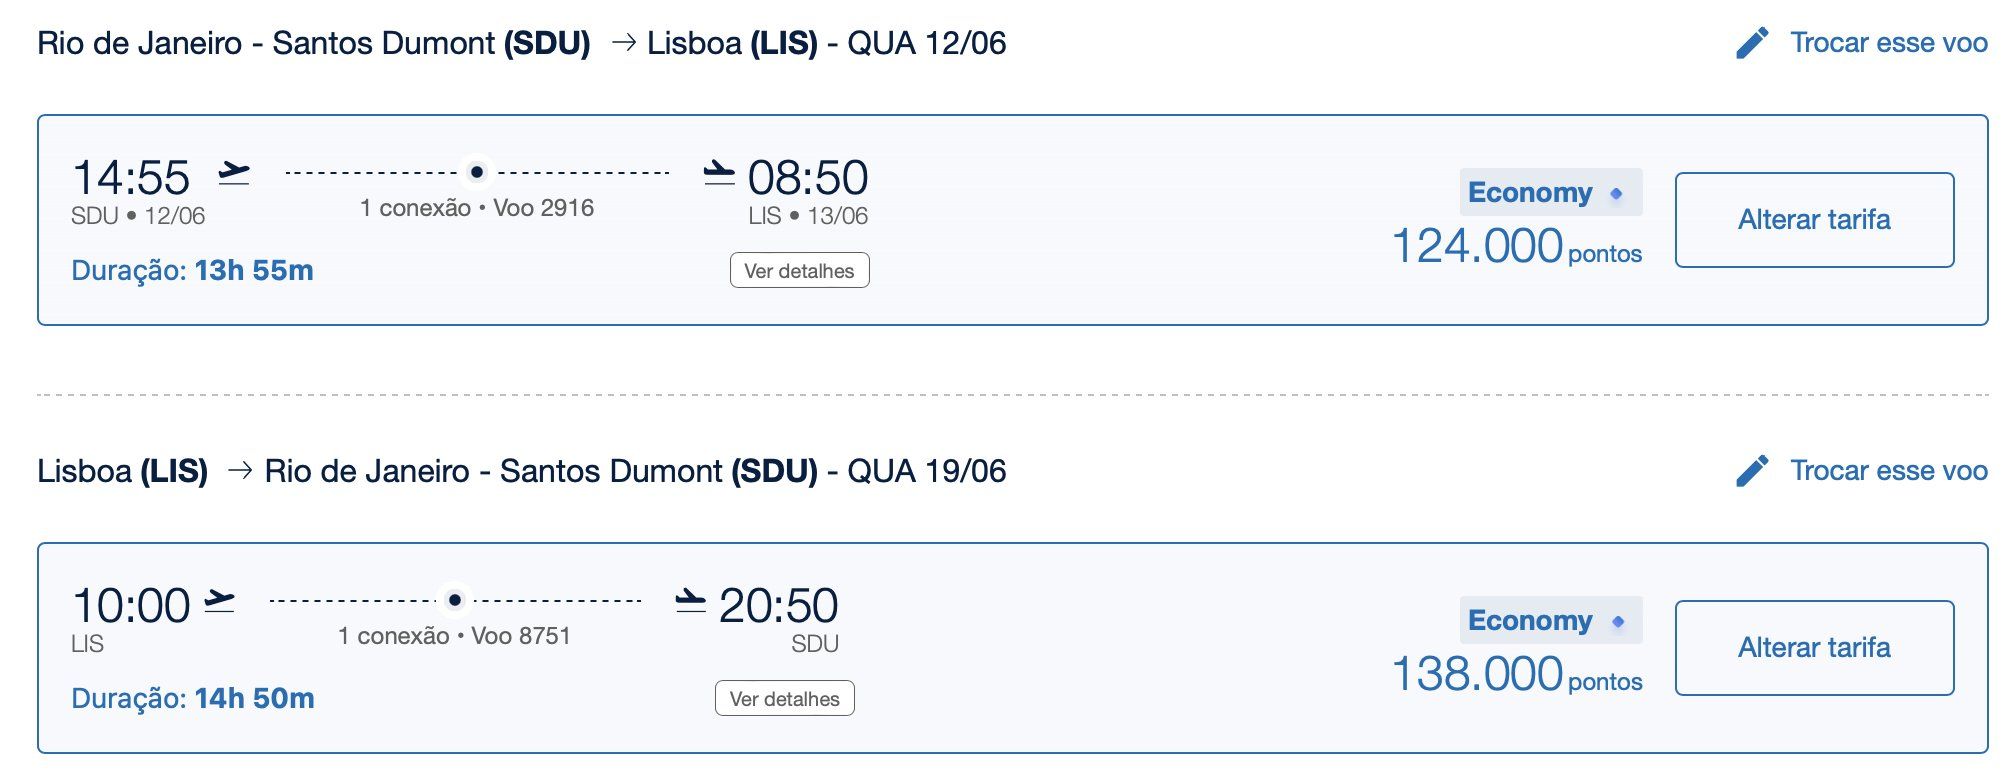Viewport: 2012px width, 772px height.
Task: Click the 1 conexão Voo 8751 label
Action: click(x=454, y=636)
